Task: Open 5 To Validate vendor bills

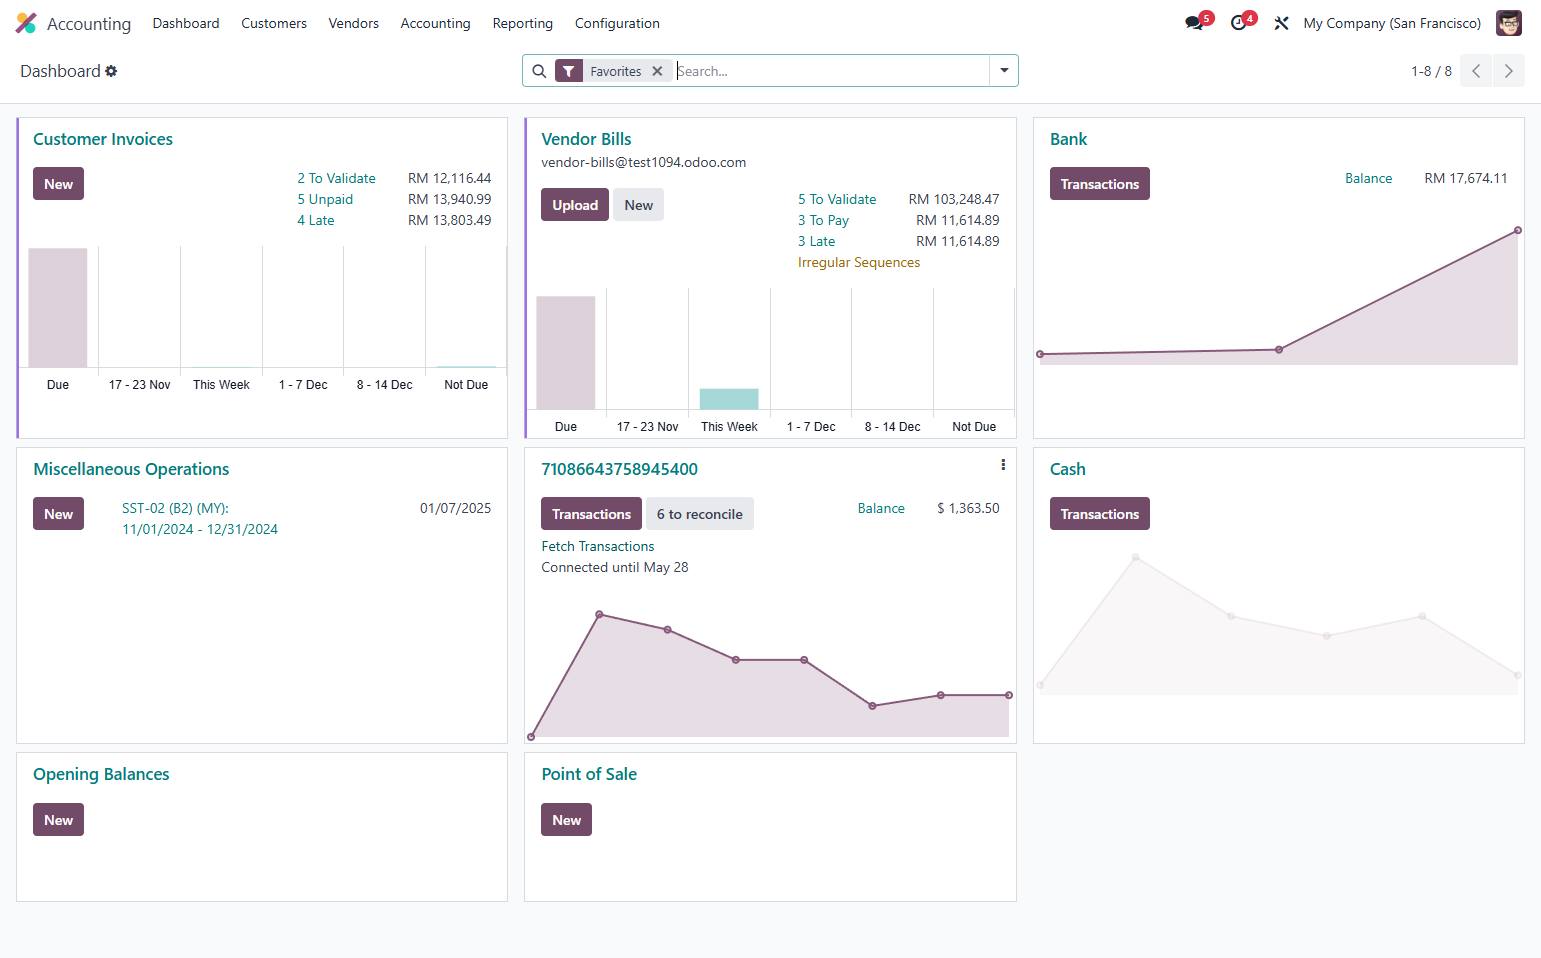Action: pos(837,199)
